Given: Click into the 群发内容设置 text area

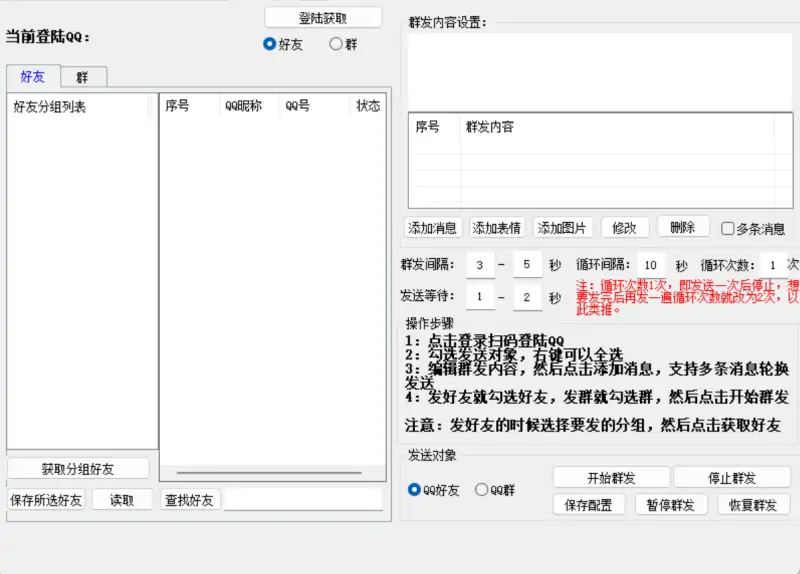Looking at the screenshot, I should point(600,72).
